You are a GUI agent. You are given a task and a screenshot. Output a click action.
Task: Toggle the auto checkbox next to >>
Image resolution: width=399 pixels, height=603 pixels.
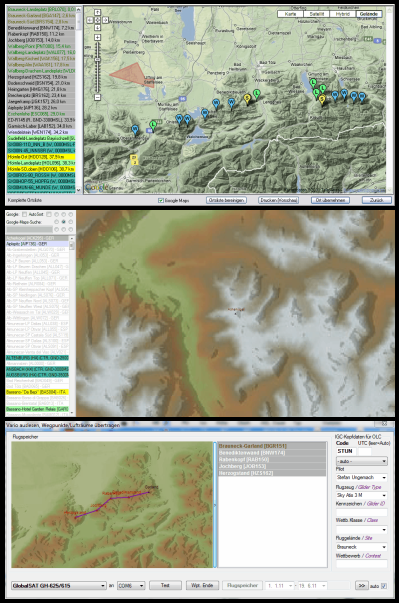(x=383, y=586)
